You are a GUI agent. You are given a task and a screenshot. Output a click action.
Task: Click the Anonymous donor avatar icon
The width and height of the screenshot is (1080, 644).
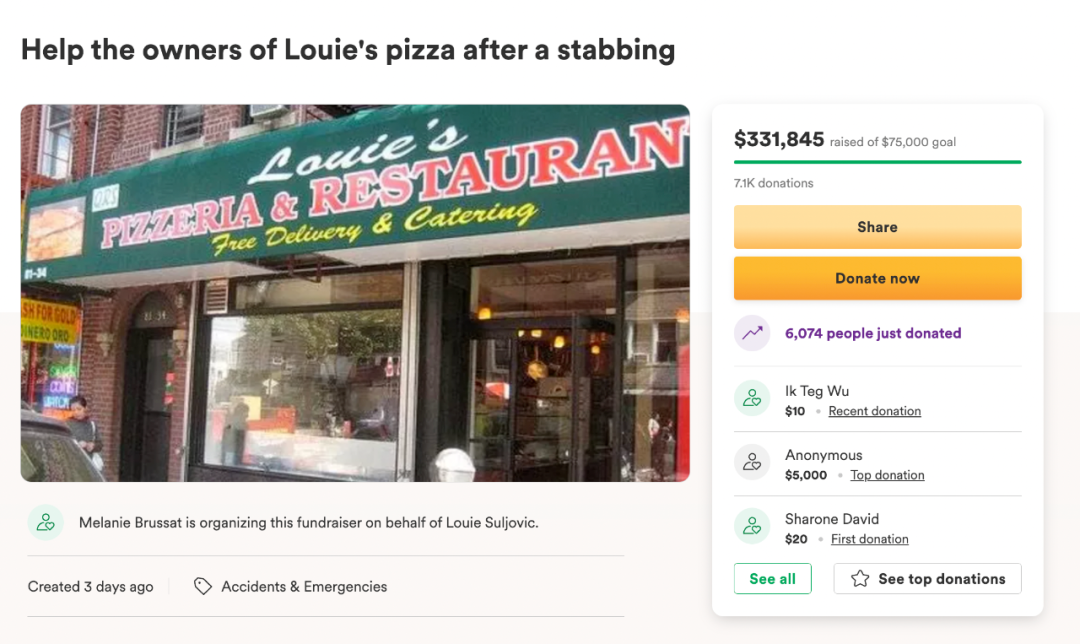[x=752, y=463]
